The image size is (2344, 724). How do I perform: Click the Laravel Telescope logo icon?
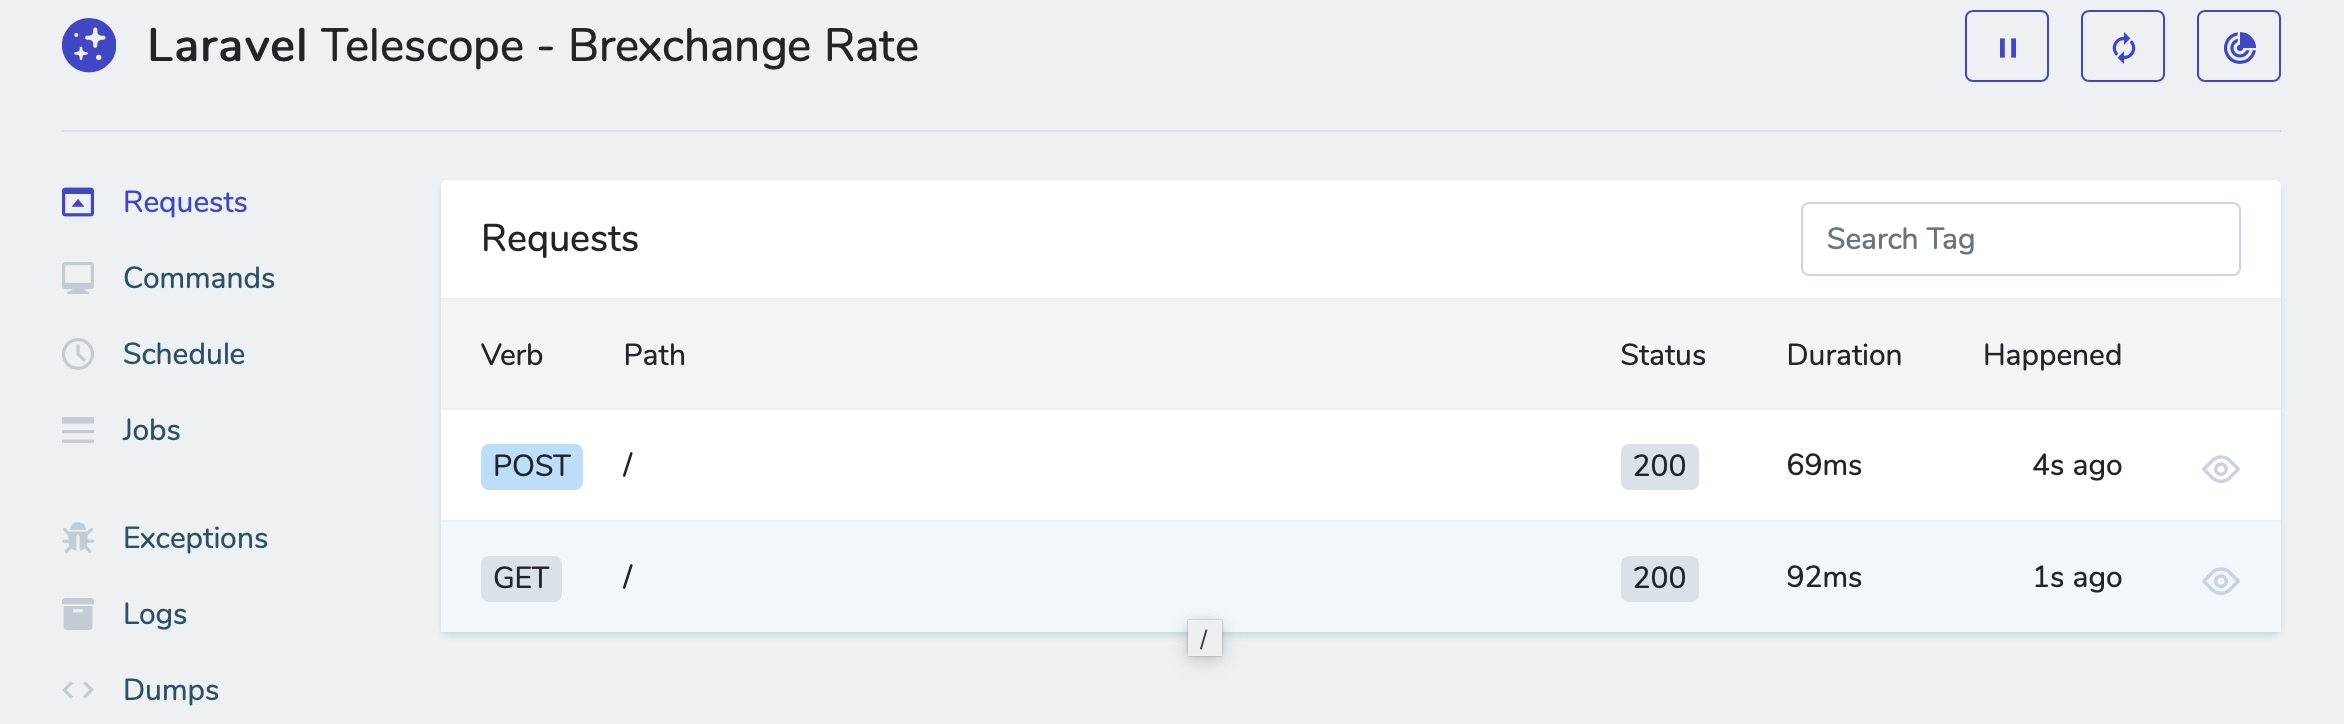(89, 46)
